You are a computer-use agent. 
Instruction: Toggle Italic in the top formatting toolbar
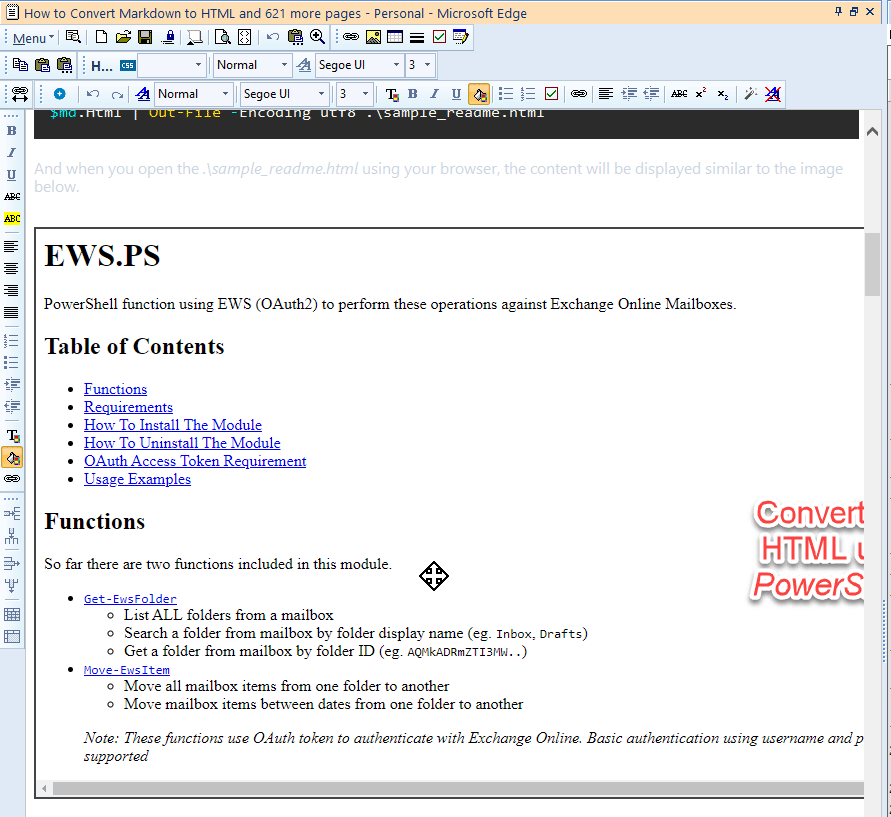click(435, 94)
